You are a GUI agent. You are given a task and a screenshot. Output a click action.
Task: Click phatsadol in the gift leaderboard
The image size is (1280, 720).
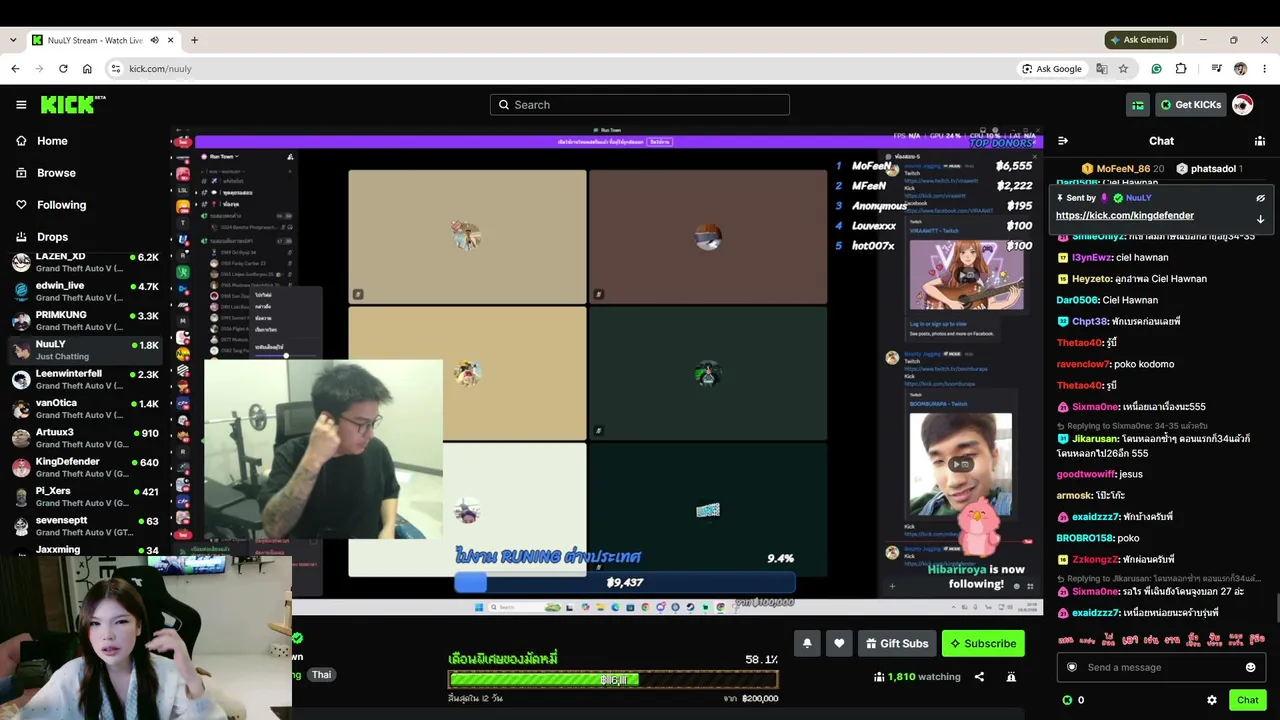(x=1209, y=169)
